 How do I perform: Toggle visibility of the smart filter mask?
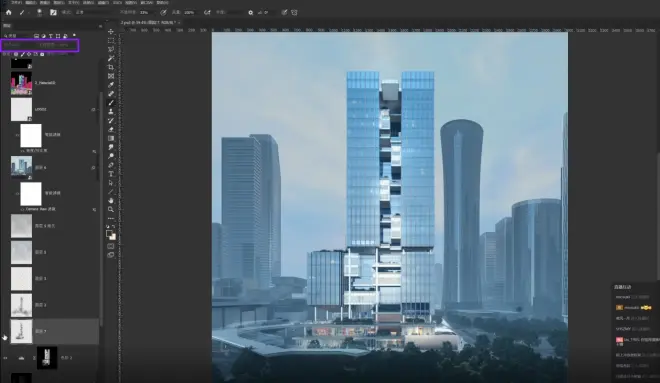[17, 135]
